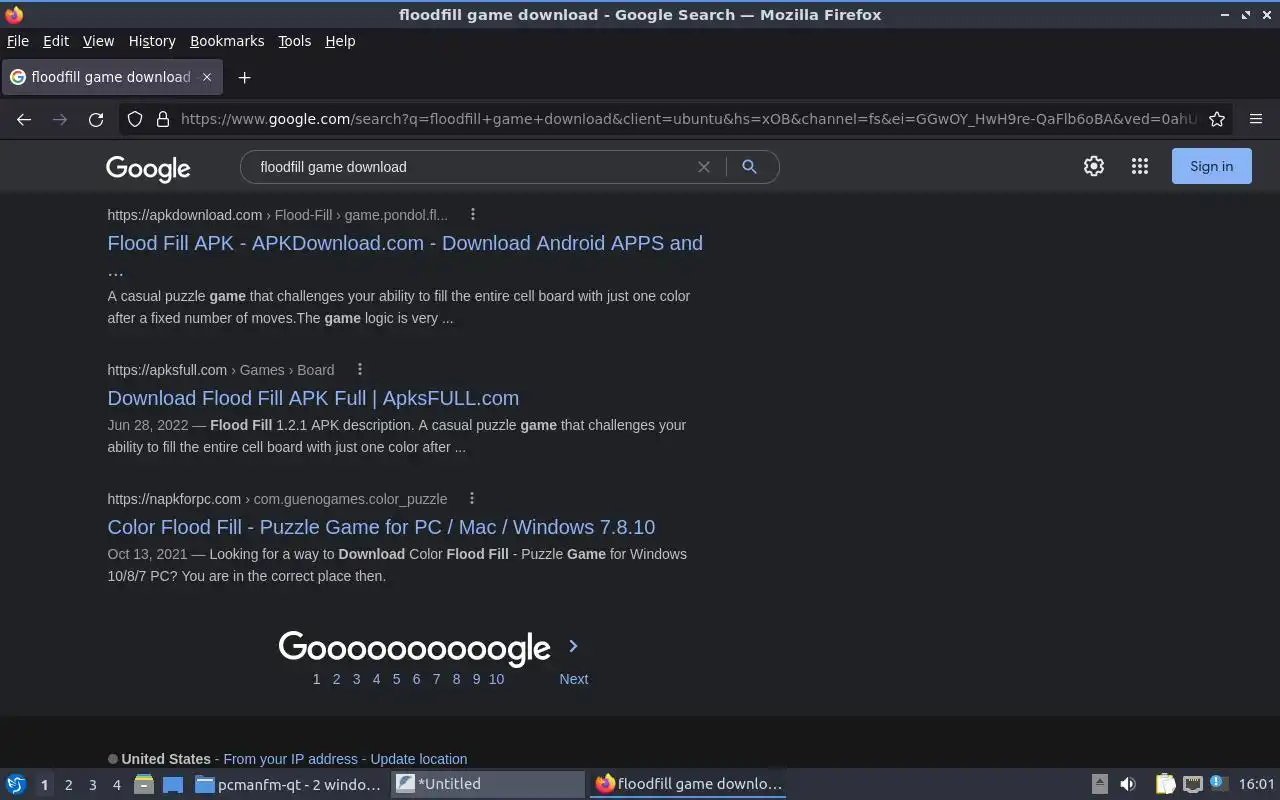
Task: Click From your IP address link
Action: coord(290,759)
